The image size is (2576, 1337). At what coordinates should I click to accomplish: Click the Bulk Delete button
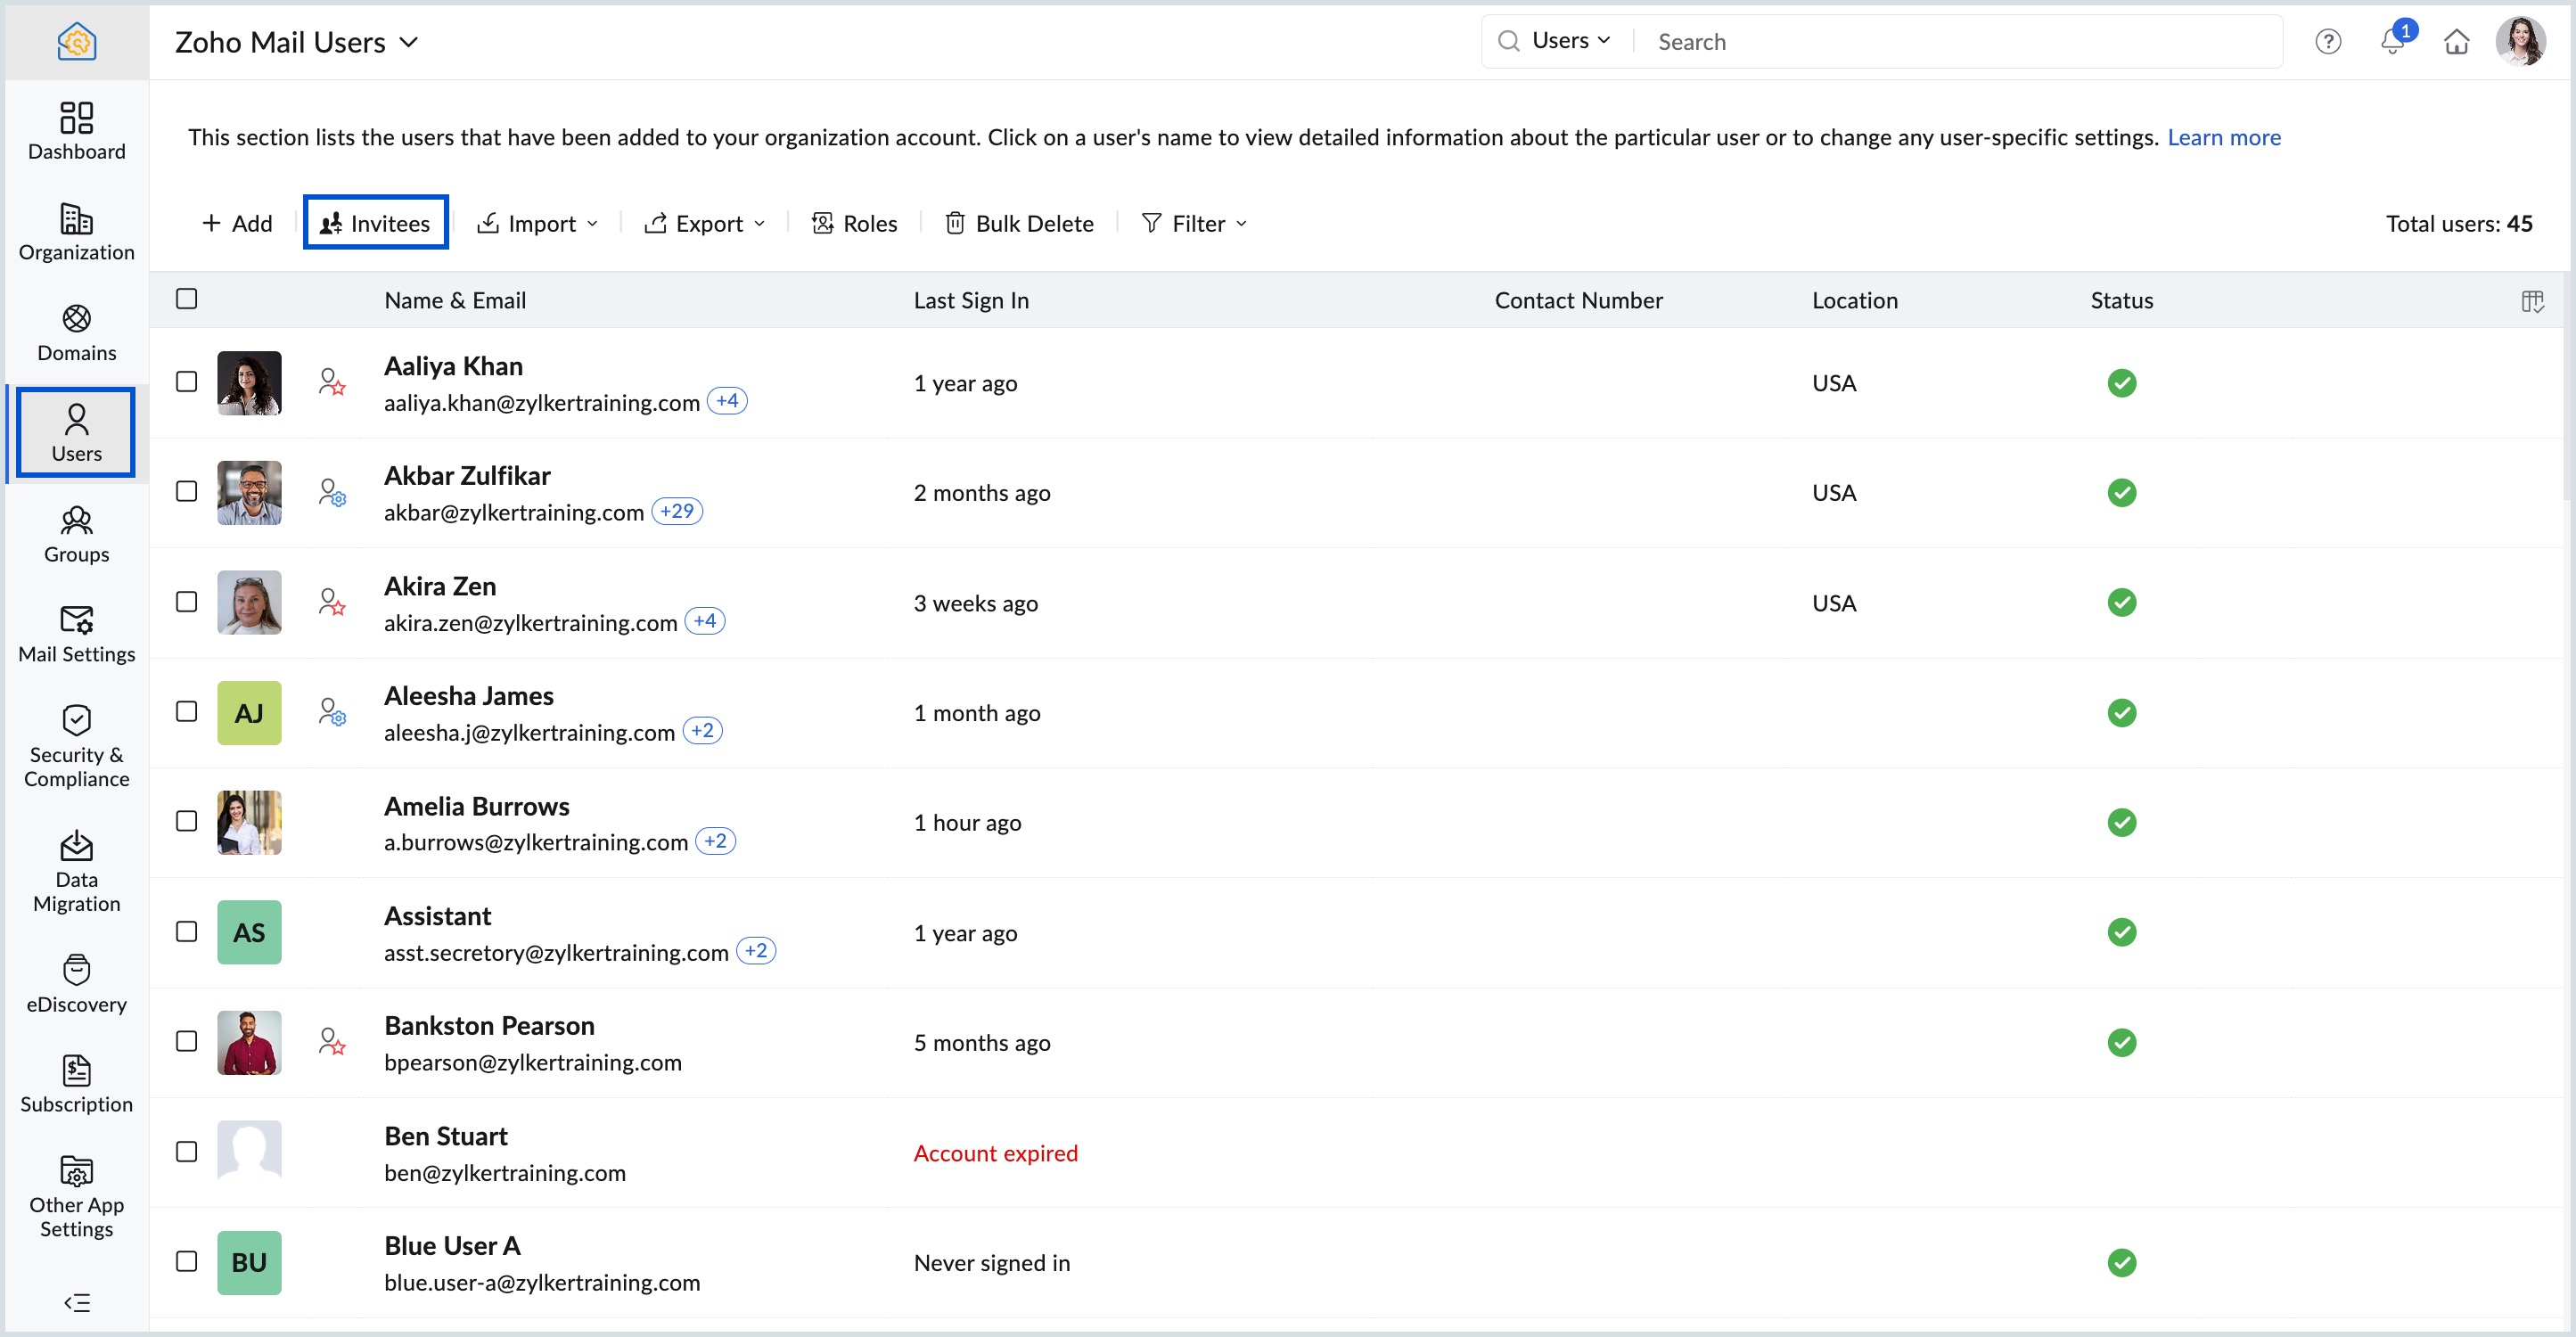click(1019, 224)
